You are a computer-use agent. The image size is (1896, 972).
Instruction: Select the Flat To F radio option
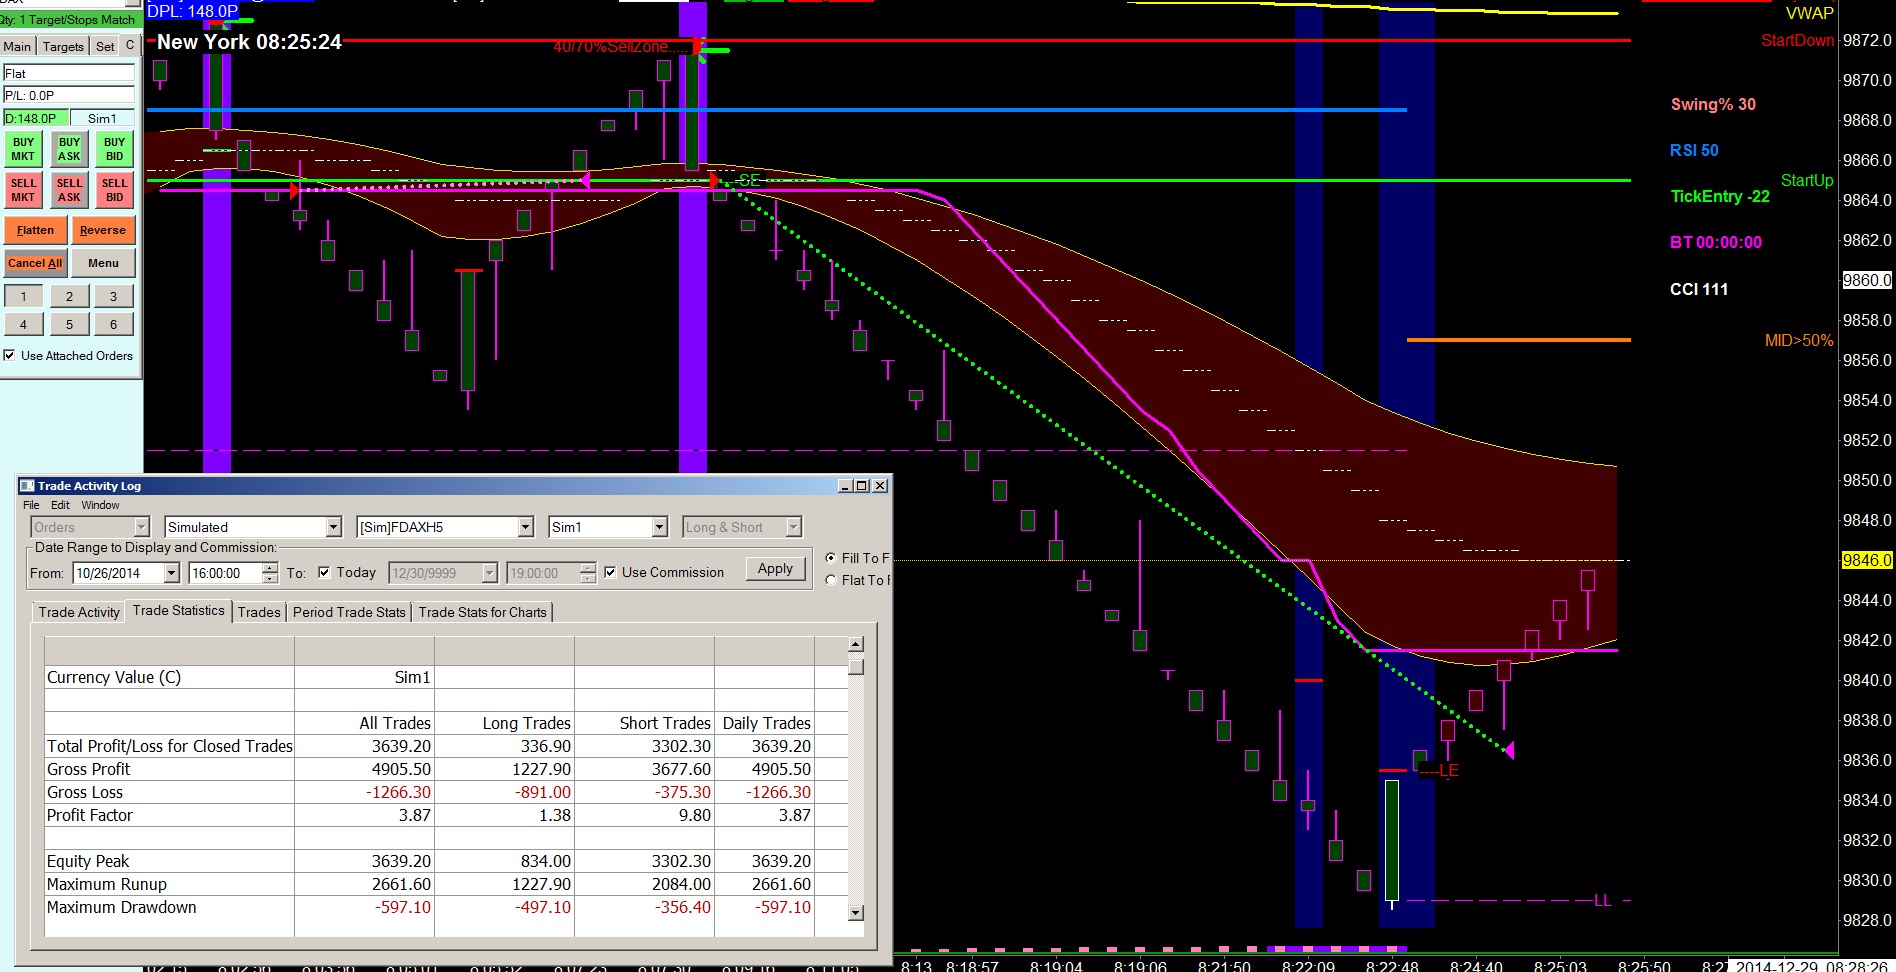point(831,580)
